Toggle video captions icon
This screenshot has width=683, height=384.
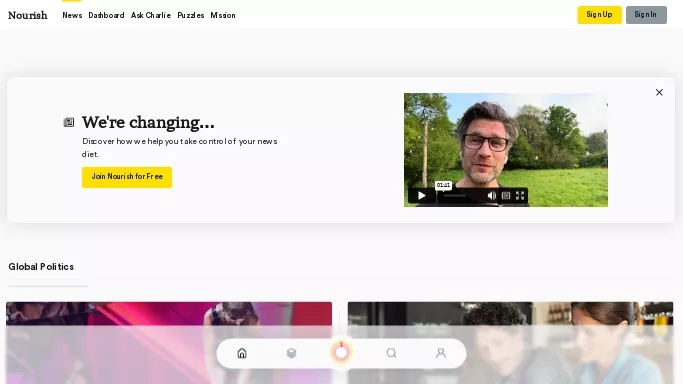pyautogui.click(x=506, y=195)
